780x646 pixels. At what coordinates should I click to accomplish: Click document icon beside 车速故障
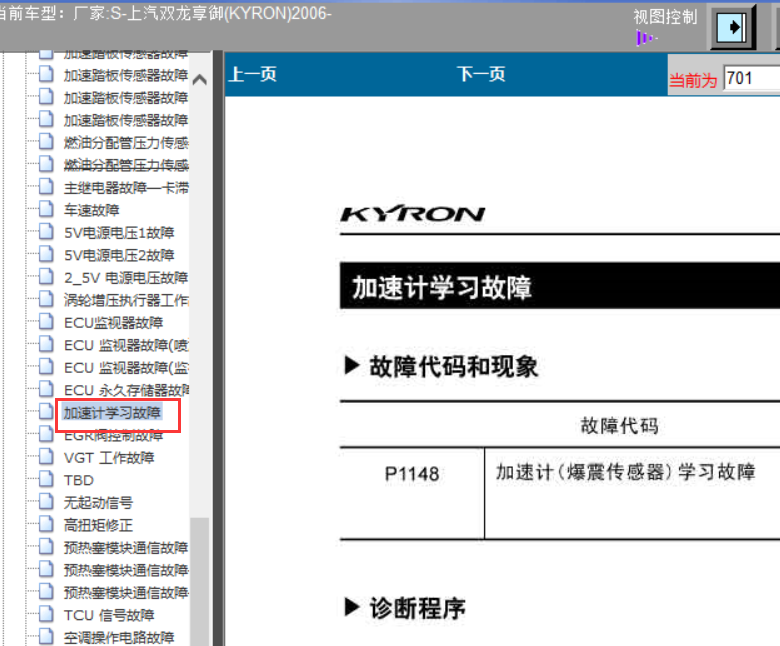[46, 209]
